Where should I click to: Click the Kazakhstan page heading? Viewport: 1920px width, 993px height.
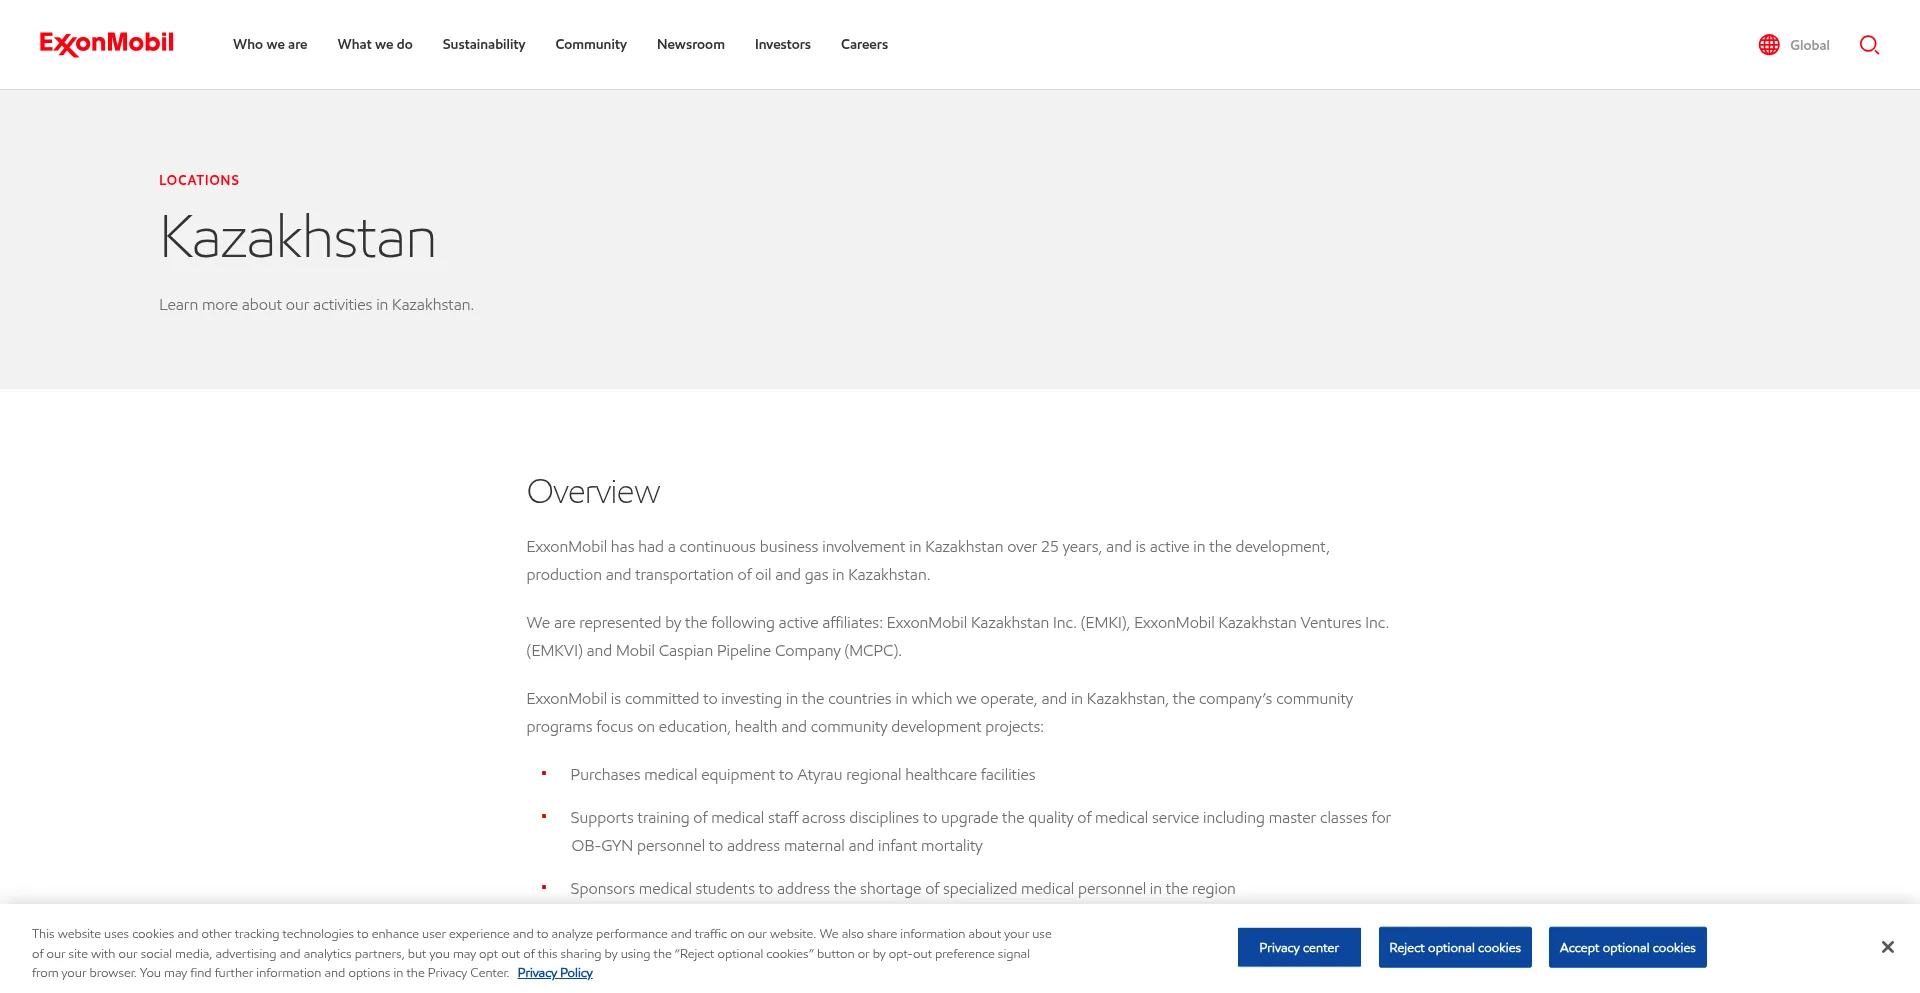pyautogui.click(x=298, y=238)
